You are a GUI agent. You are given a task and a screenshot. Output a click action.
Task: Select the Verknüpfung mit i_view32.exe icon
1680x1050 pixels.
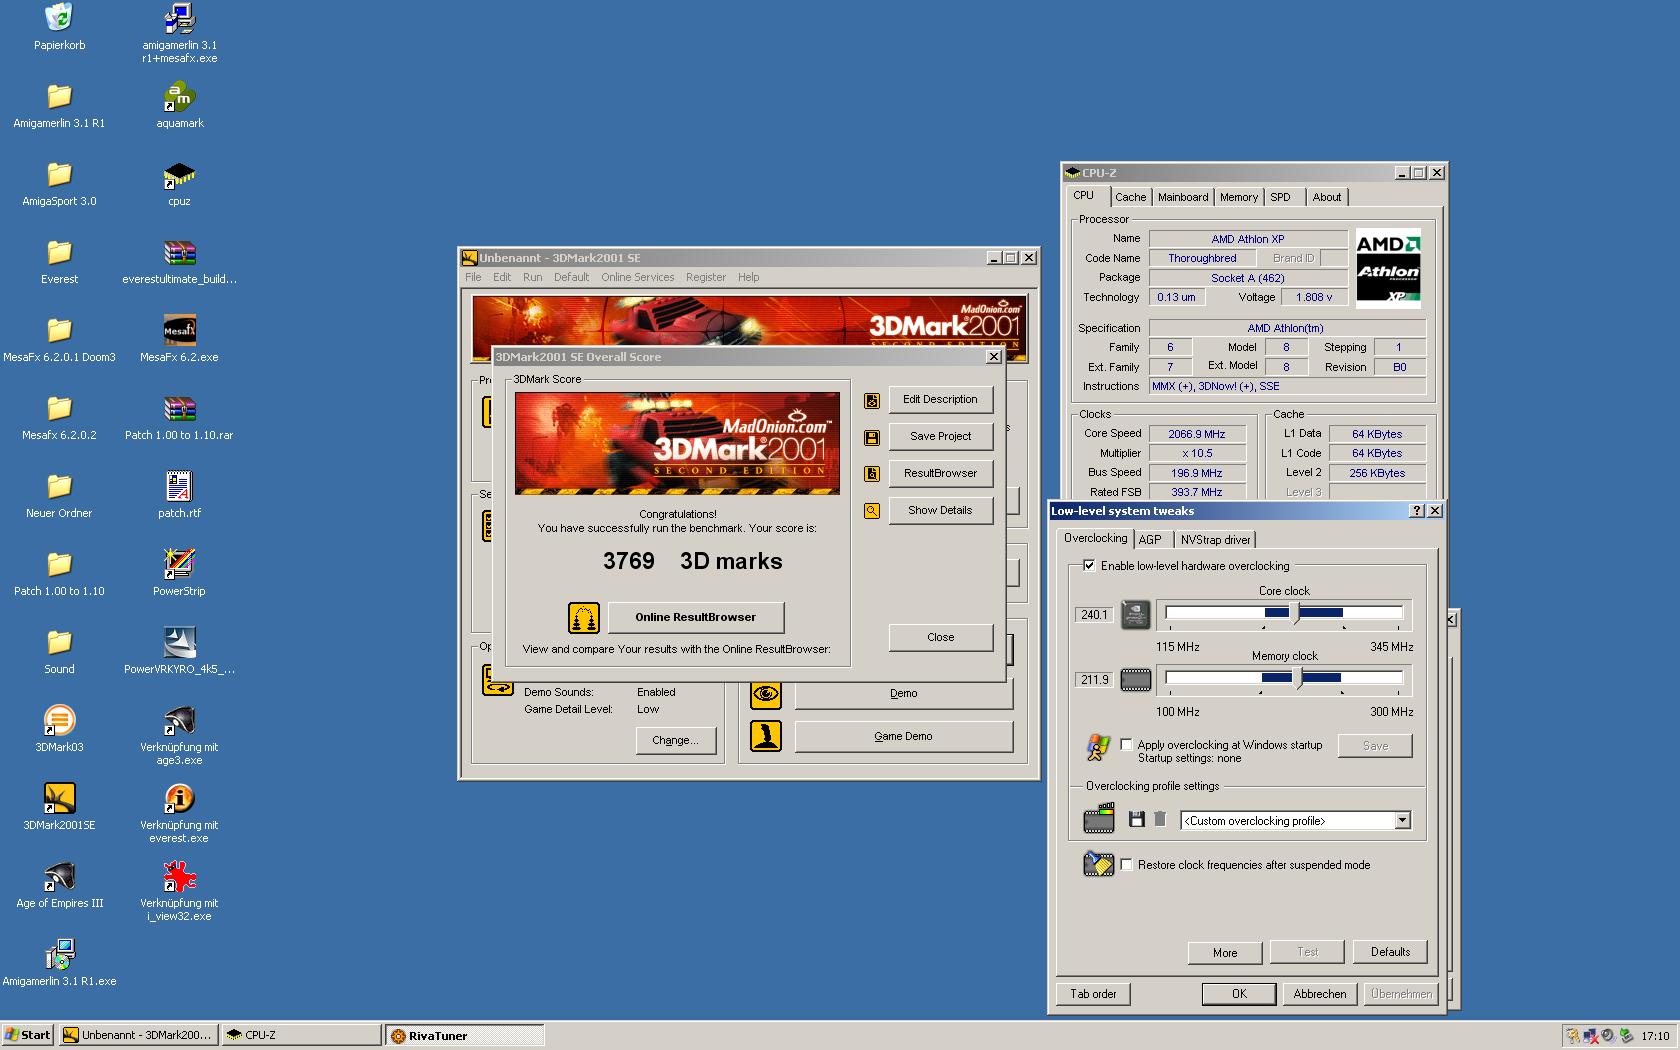[x=179, y=877]
